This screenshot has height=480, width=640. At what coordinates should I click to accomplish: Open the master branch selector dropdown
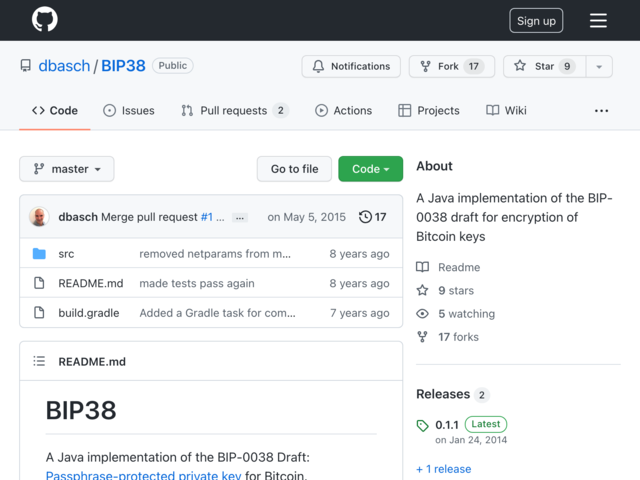pyautogui.click(x=67, y=169)
